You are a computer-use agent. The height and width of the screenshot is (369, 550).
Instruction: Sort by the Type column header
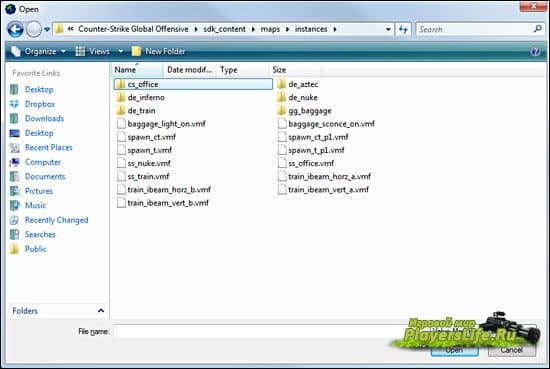[242, 70]
